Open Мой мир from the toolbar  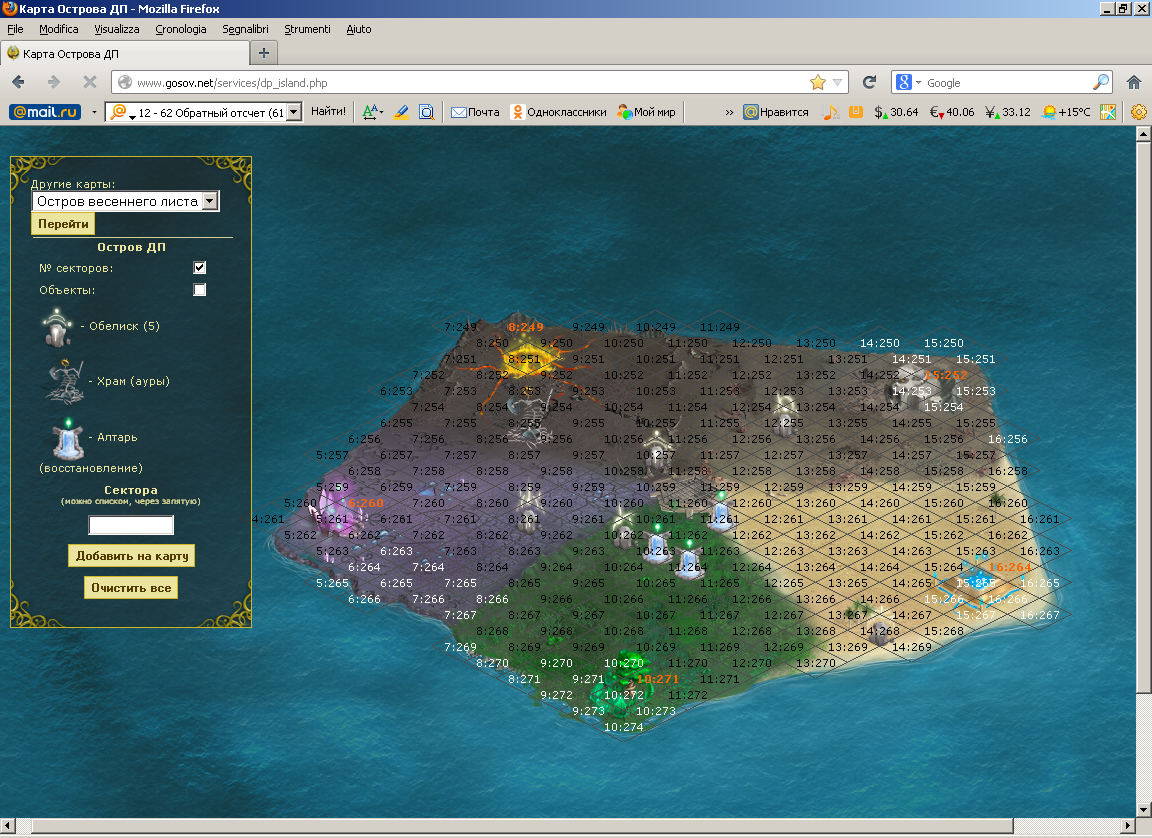coord(647,112)
